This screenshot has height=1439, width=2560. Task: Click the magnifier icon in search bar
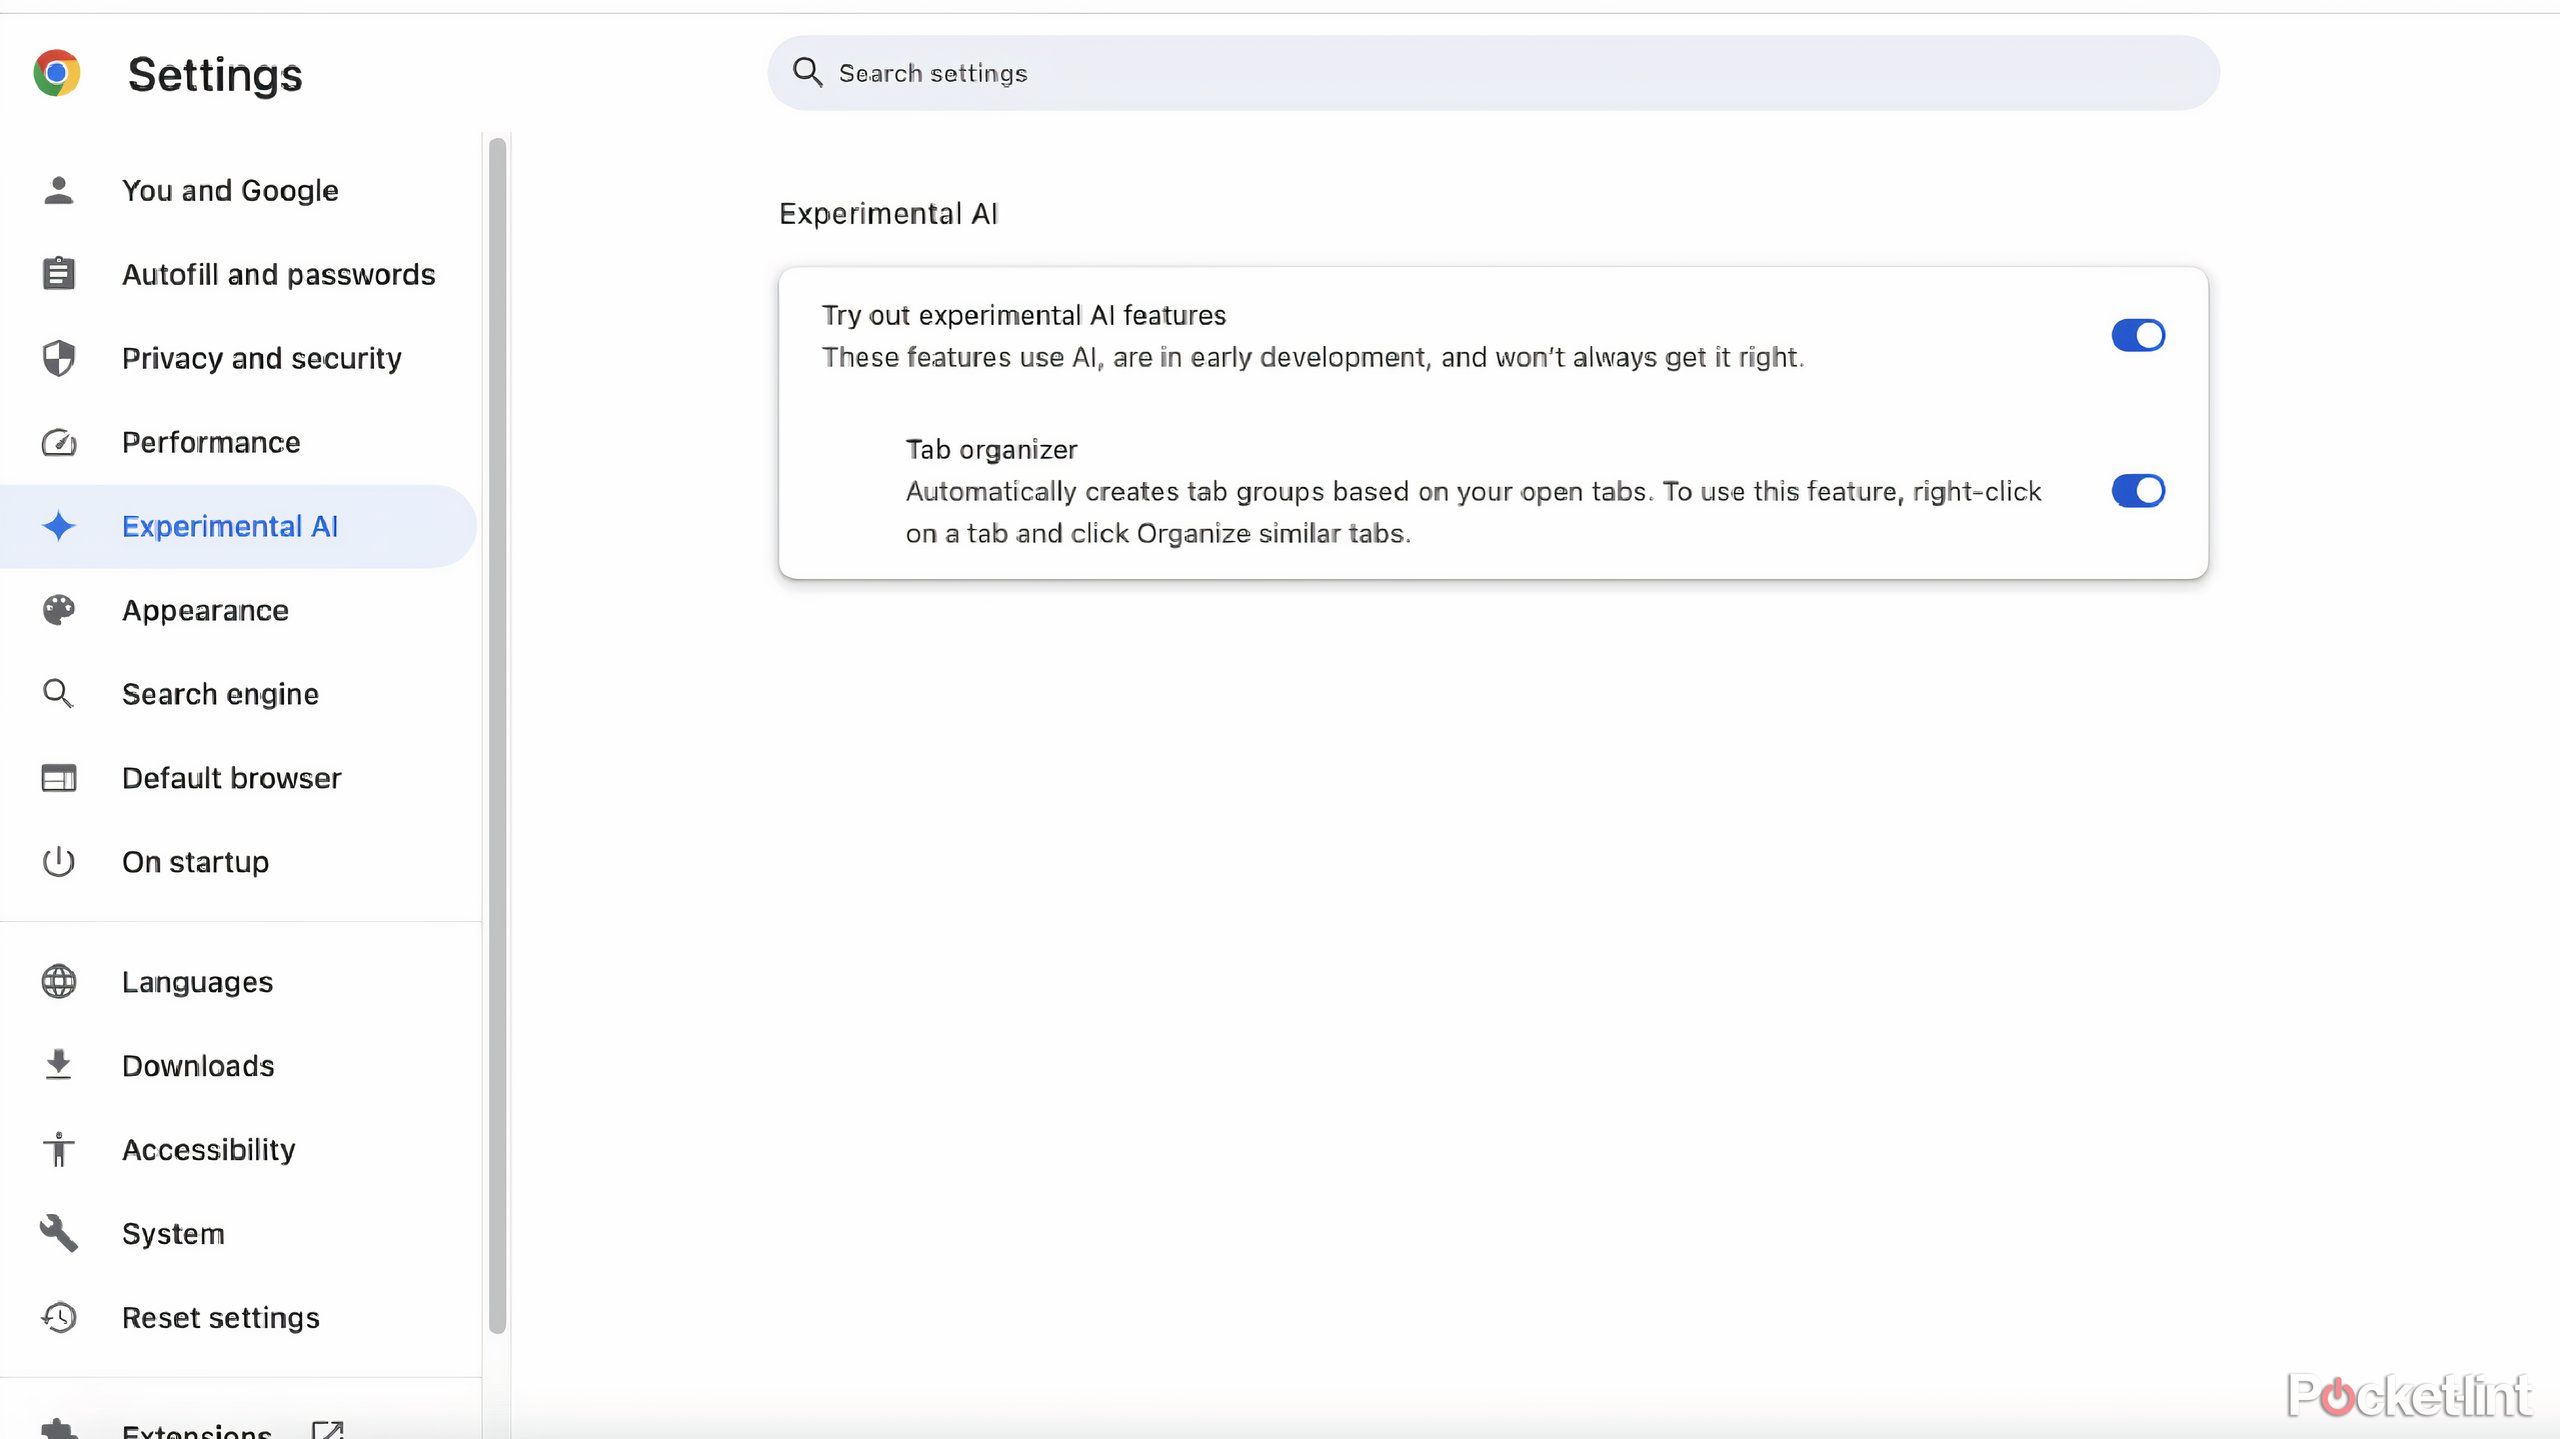[807, 73]
